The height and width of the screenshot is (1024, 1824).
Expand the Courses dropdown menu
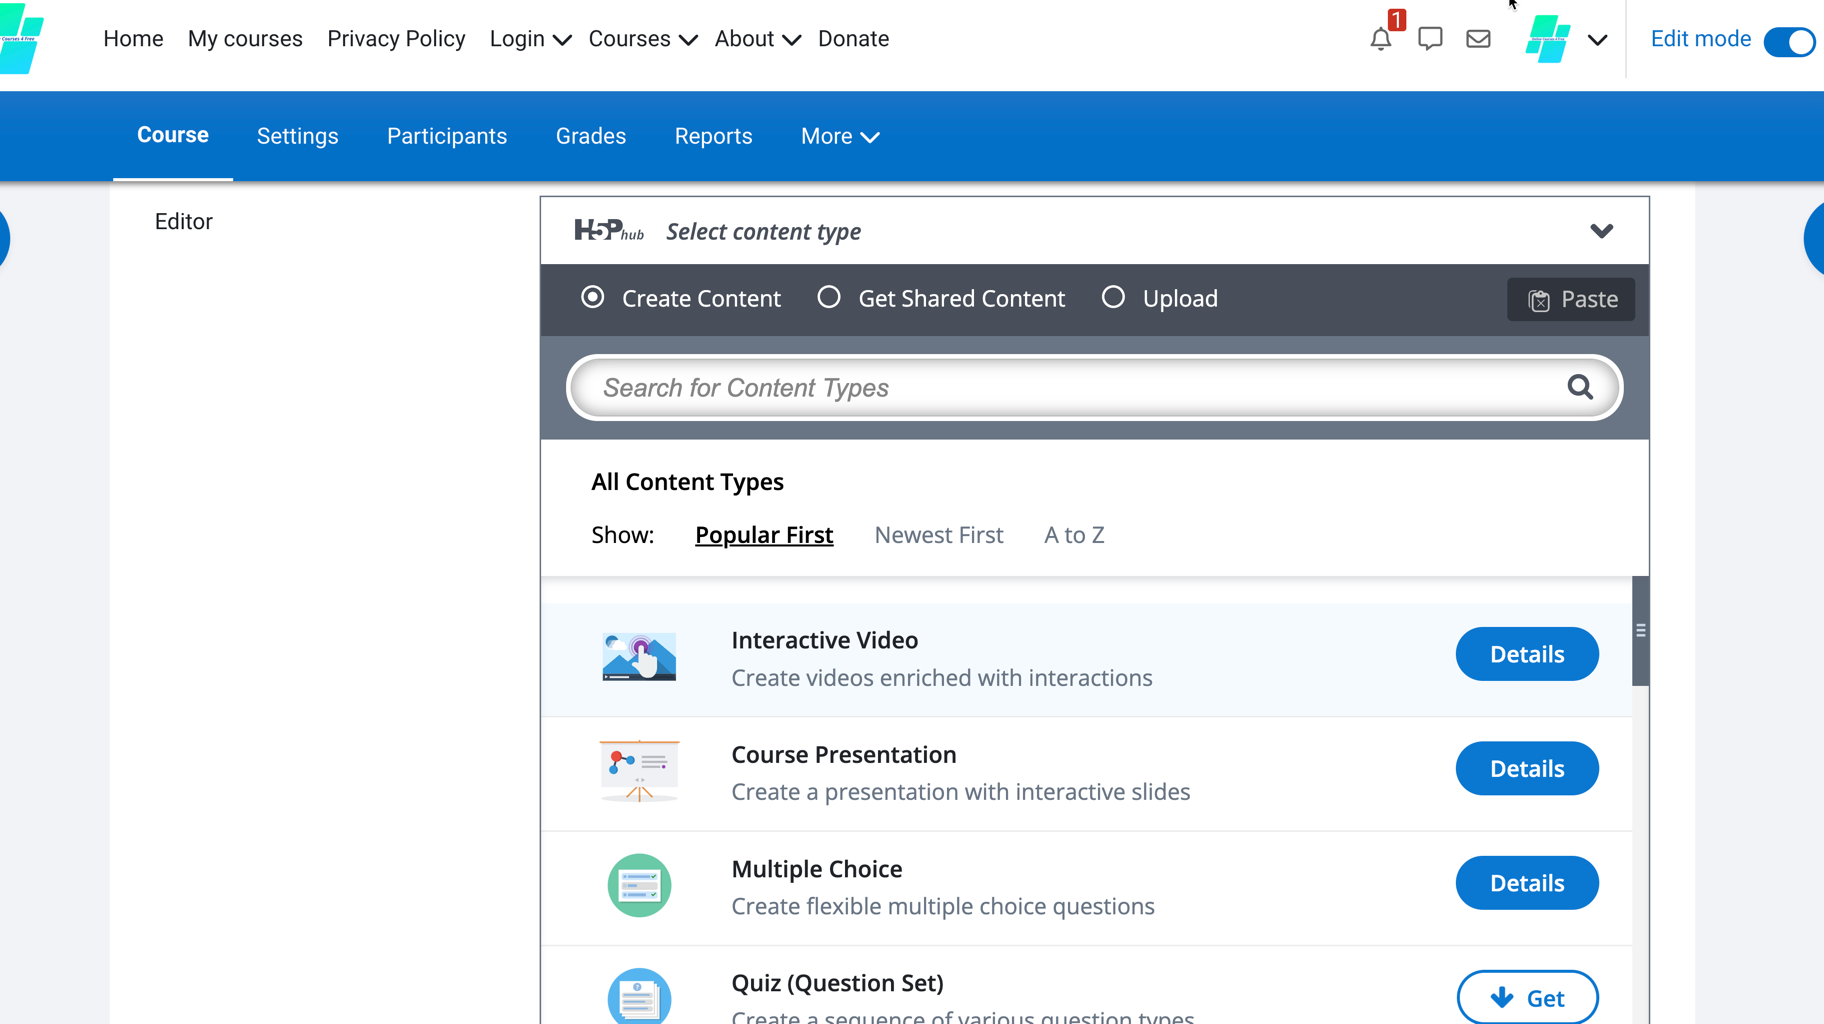tap(643, 39)
